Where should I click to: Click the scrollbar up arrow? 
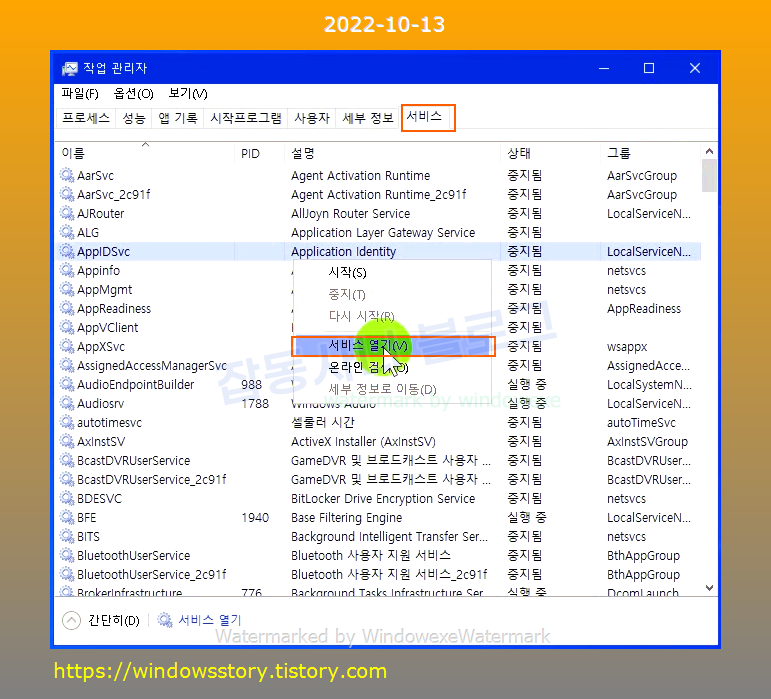(709, 151)
